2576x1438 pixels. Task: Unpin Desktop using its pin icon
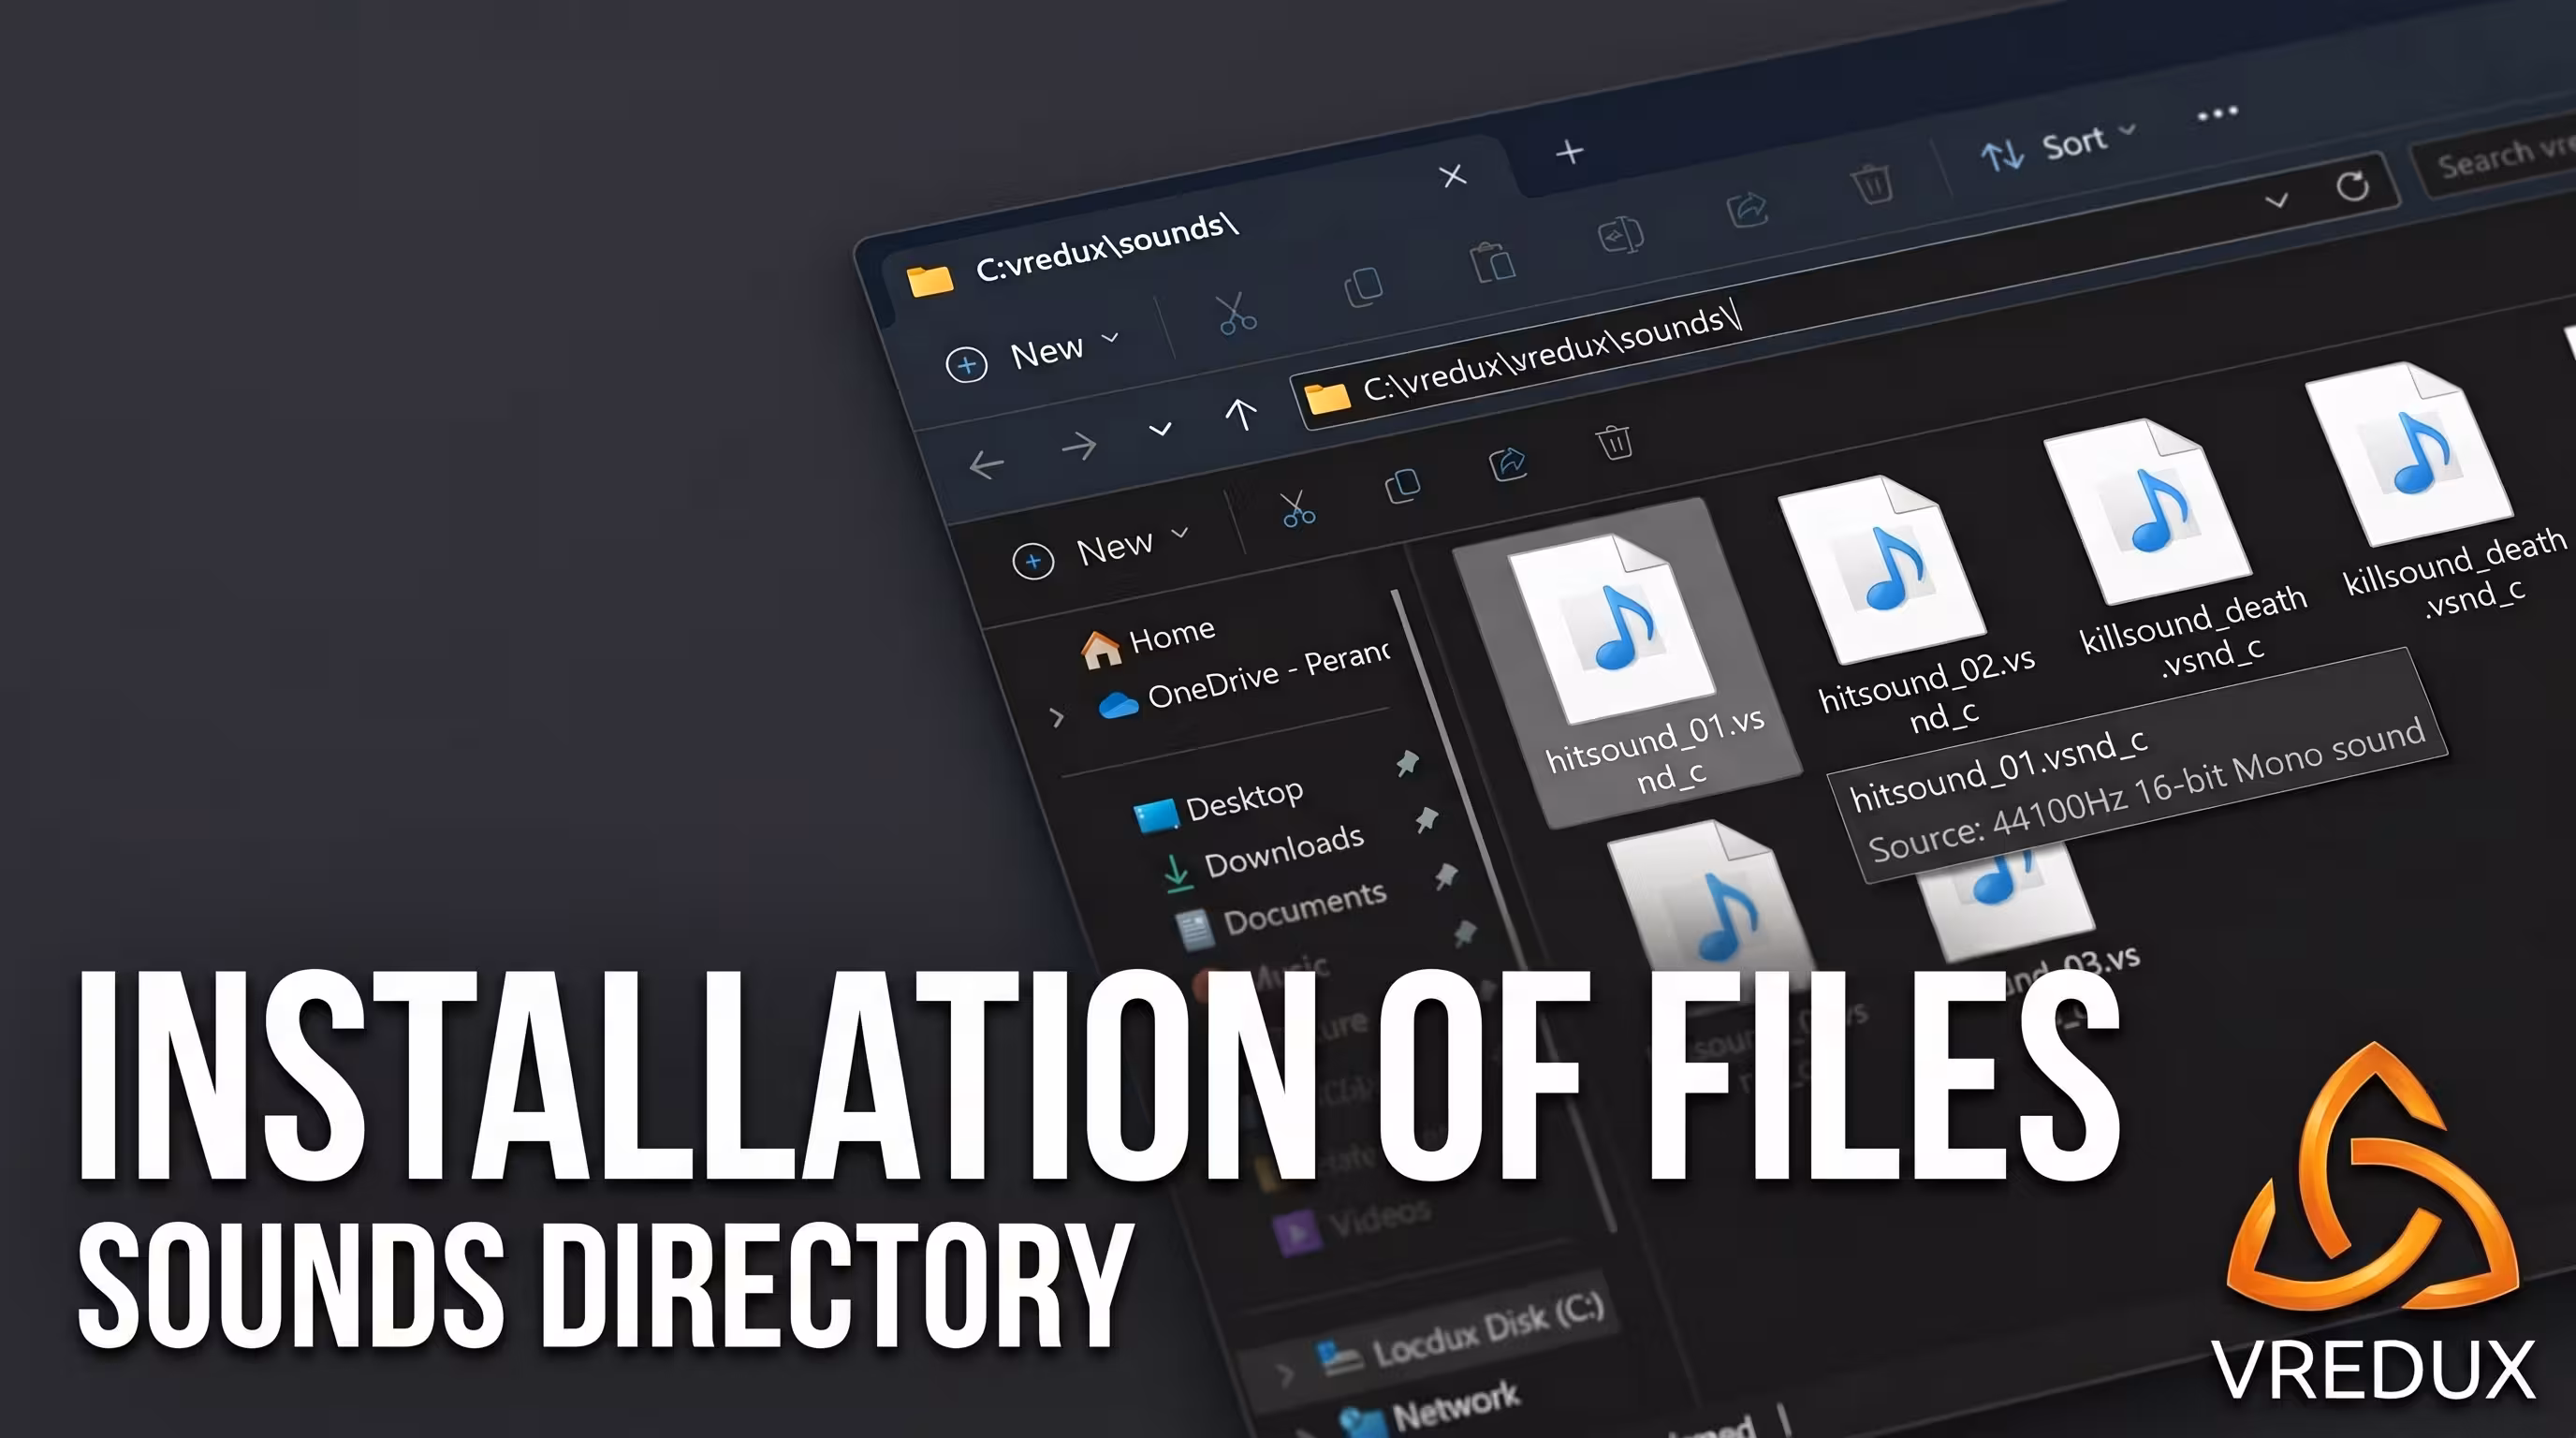[x=1407, y=763]
